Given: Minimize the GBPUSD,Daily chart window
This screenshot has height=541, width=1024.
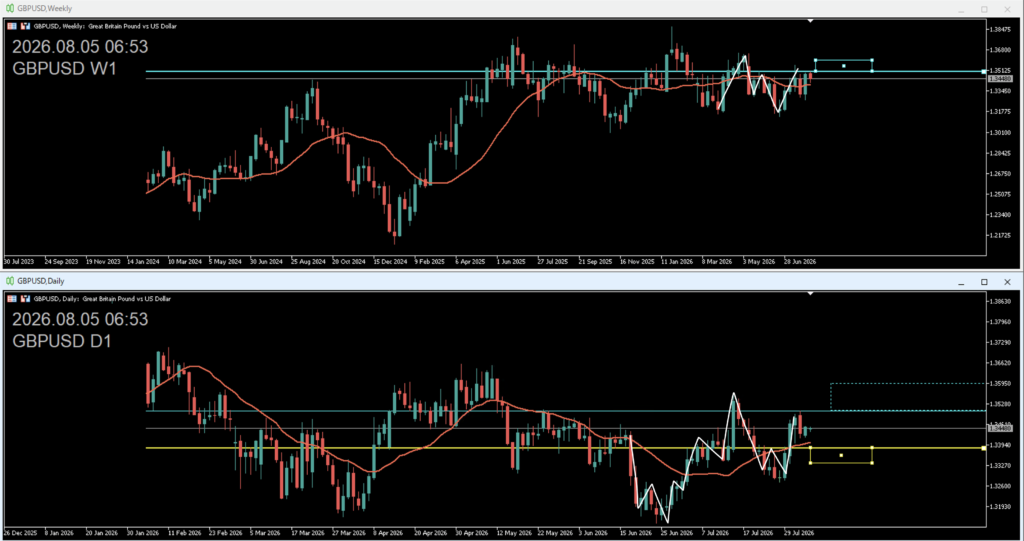Looking at the screenshot, I should click(961, 282).
